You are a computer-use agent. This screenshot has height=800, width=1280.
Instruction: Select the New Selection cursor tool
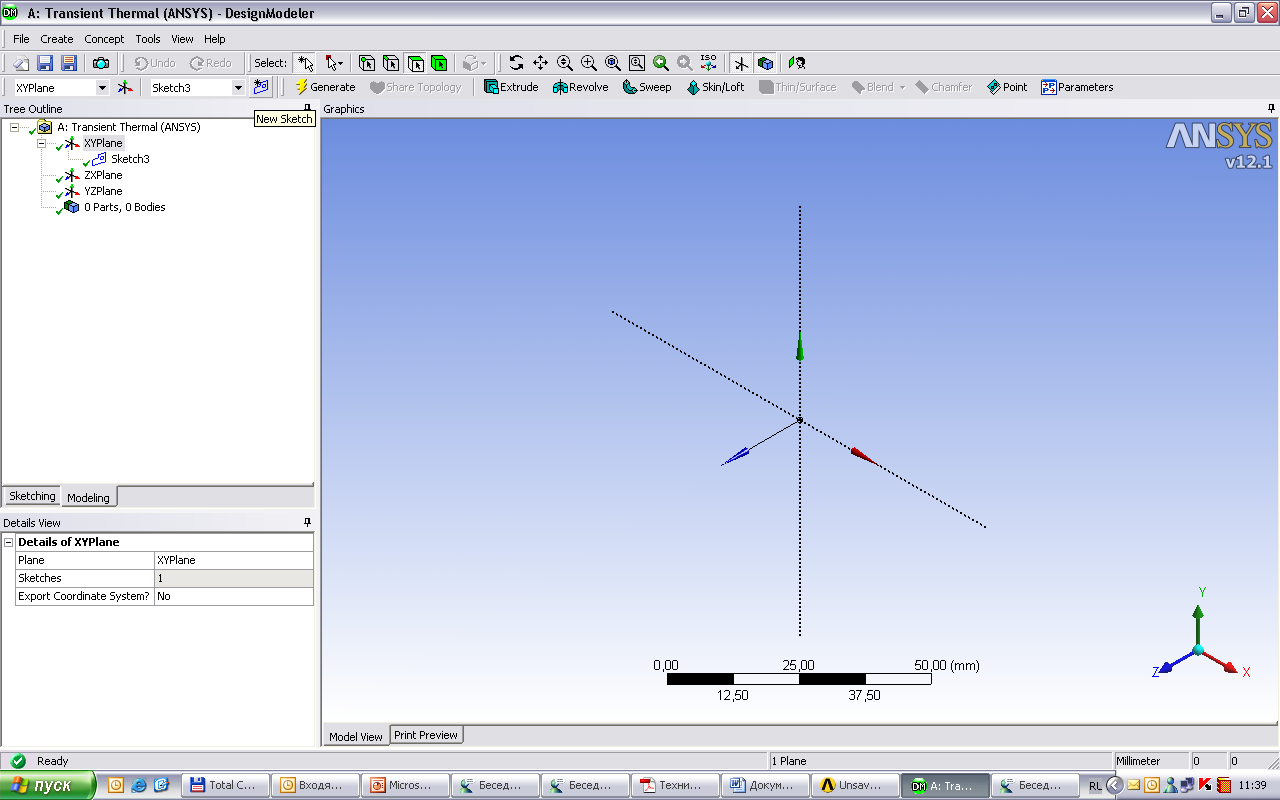[x=305, y=63]
